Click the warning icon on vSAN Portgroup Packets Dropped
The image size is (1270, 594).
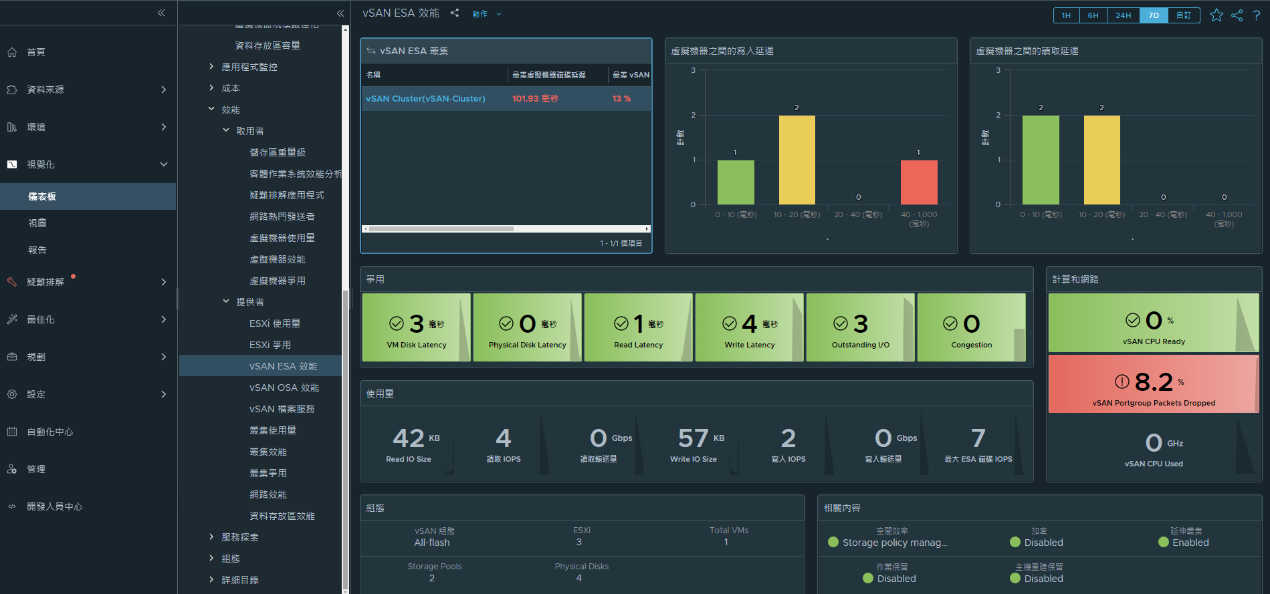[1122, 381]
